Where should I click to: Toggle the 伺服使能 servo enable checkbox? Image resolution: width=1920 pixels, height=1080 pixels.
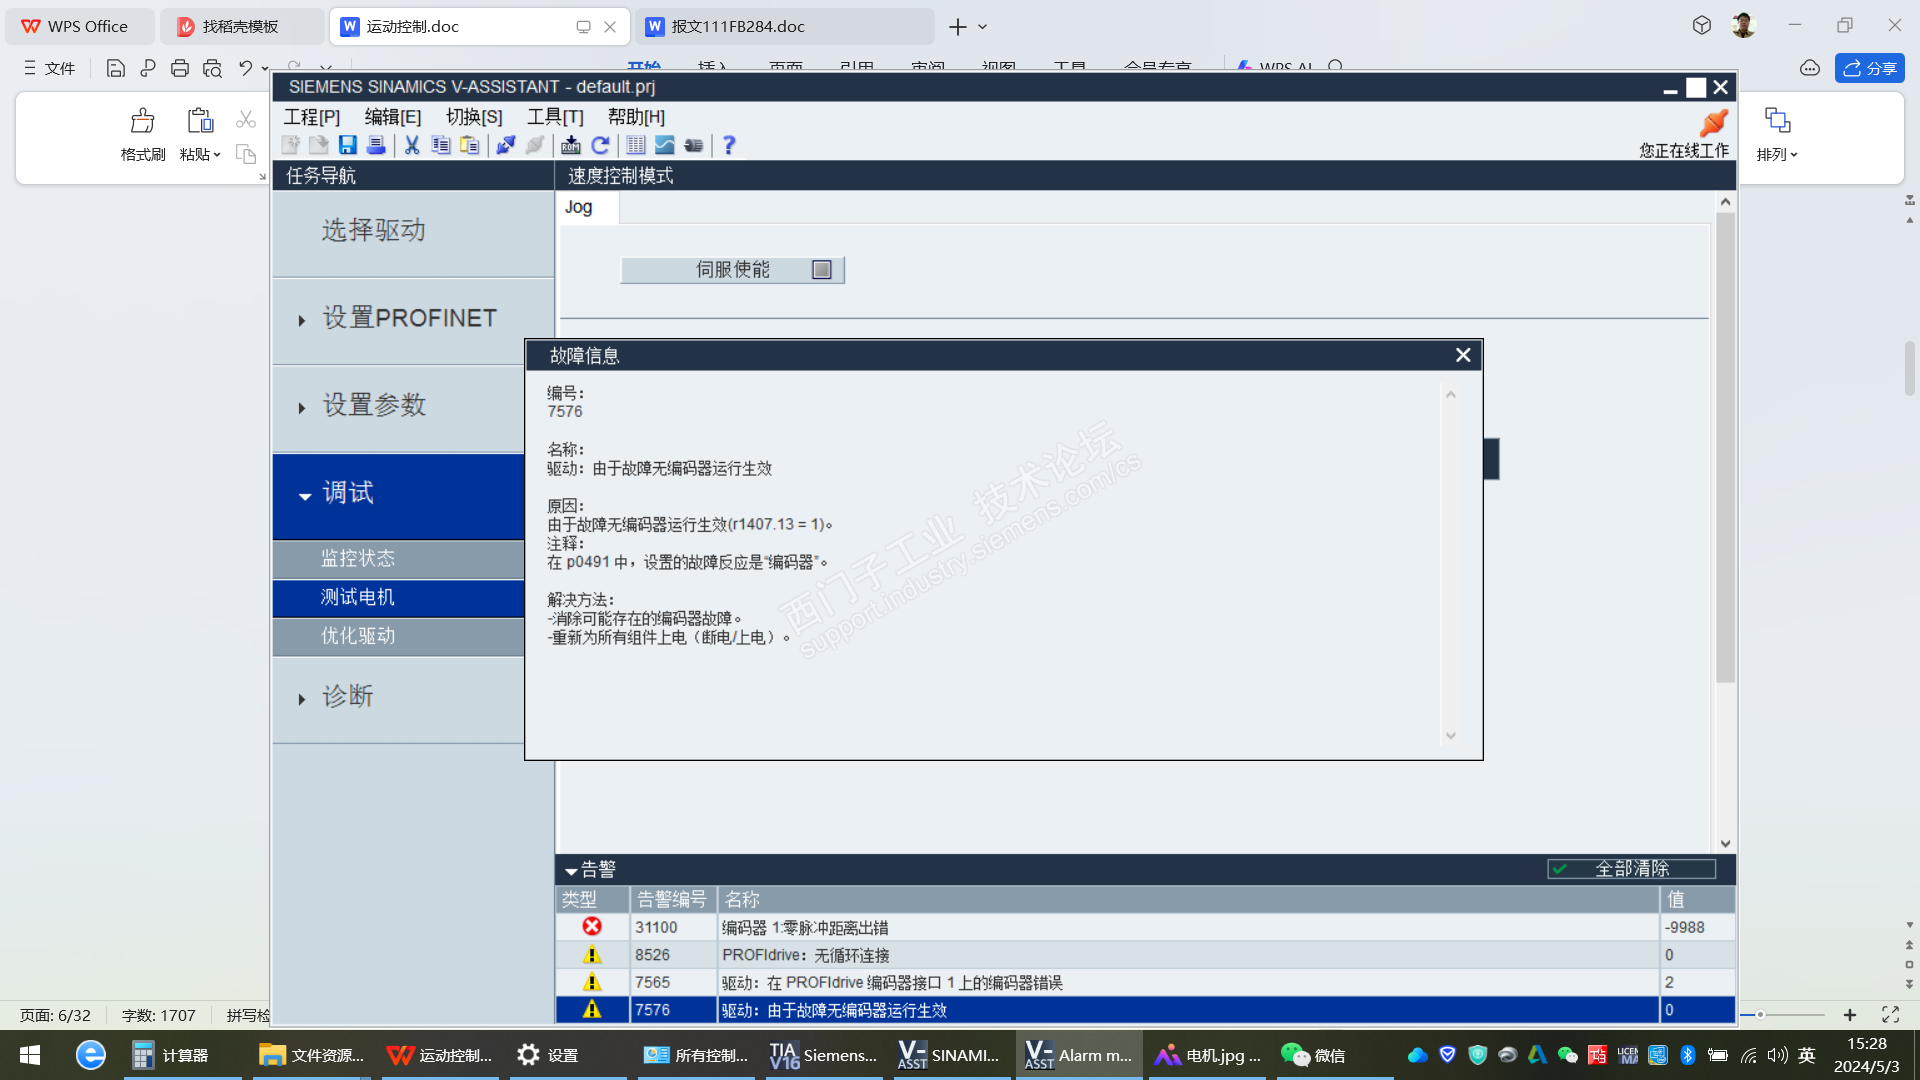pos(821,270)
